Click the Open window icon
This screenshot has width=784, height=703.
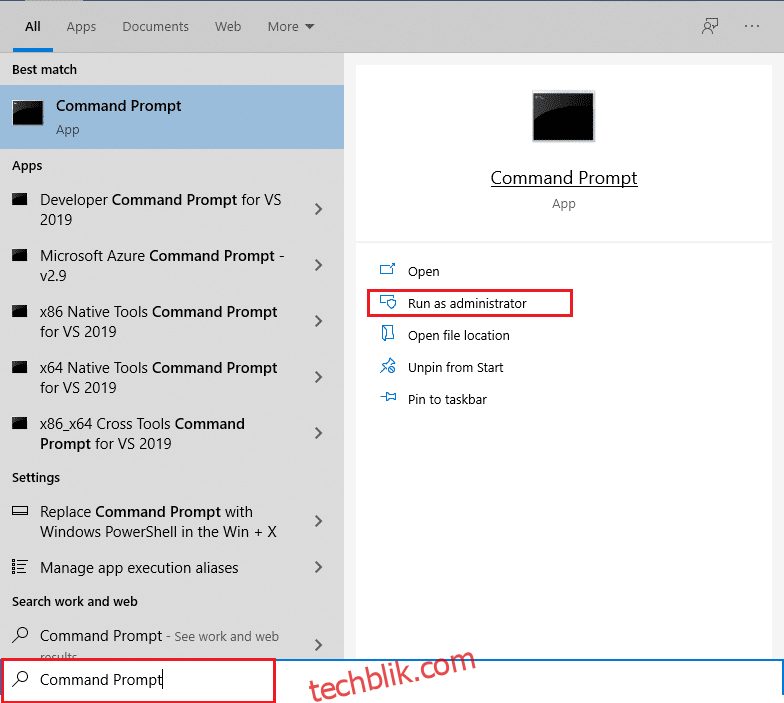(388, 270)
